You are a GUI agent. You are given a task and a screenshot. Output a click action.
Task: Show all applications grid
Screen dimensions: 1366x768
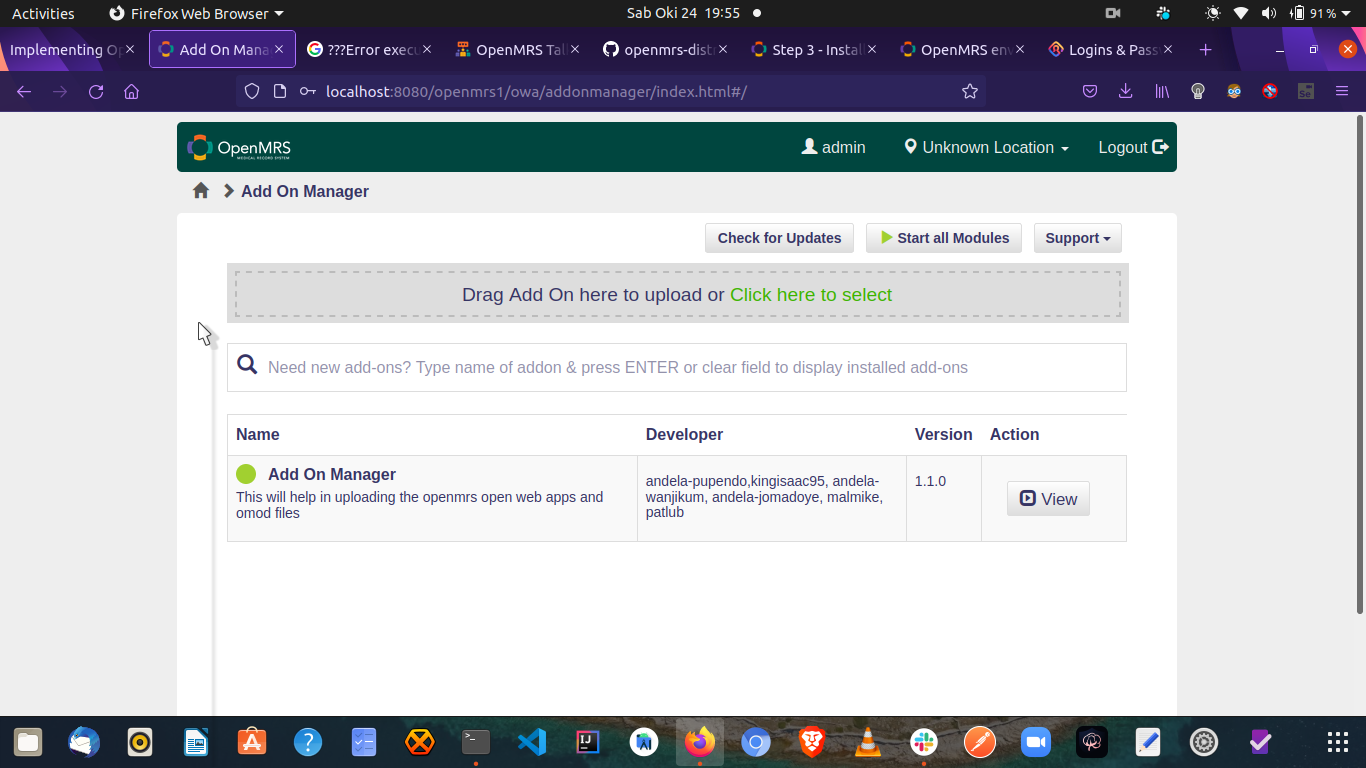pos(1338,742)
